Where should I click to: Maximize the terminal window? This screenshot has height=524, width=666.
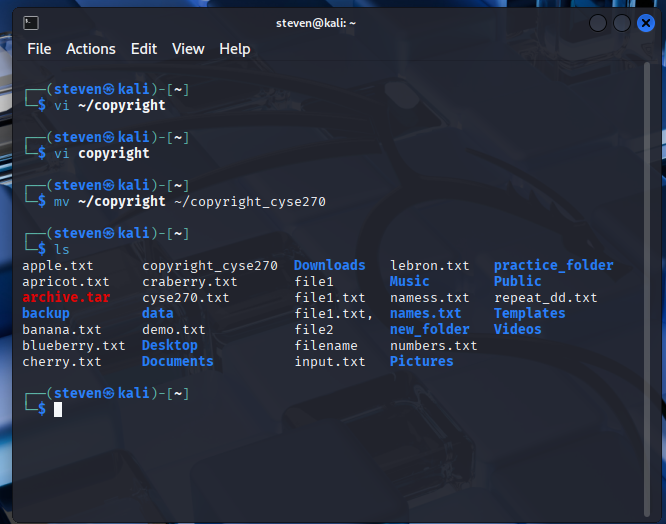[622, 23]
